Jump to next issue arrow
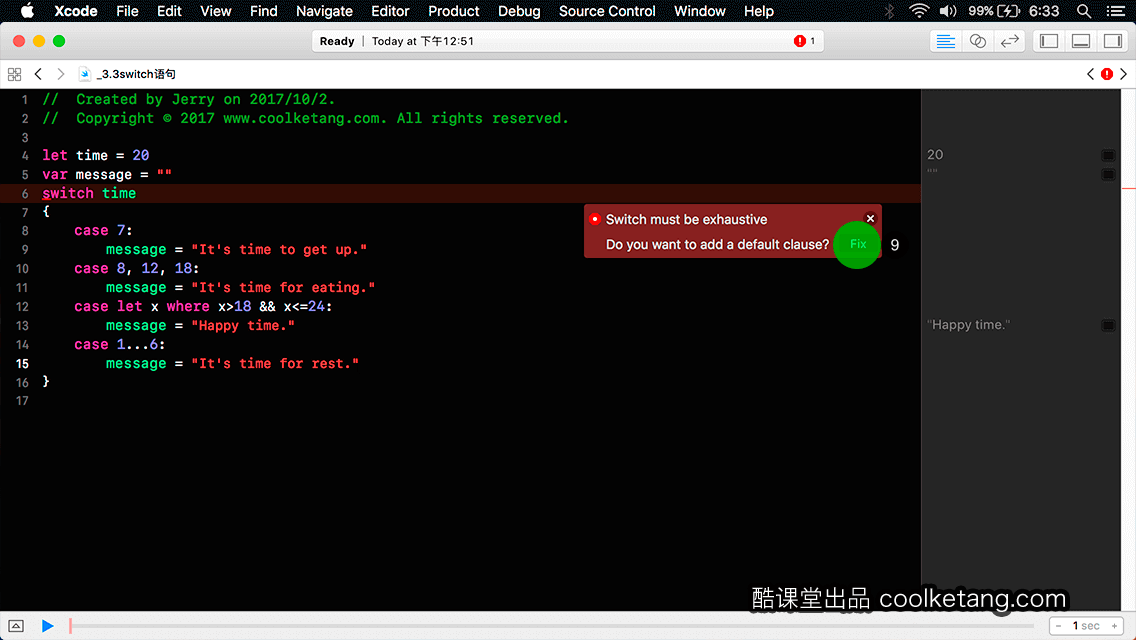Viewport: 1136px width, 640px height. 1124,74
